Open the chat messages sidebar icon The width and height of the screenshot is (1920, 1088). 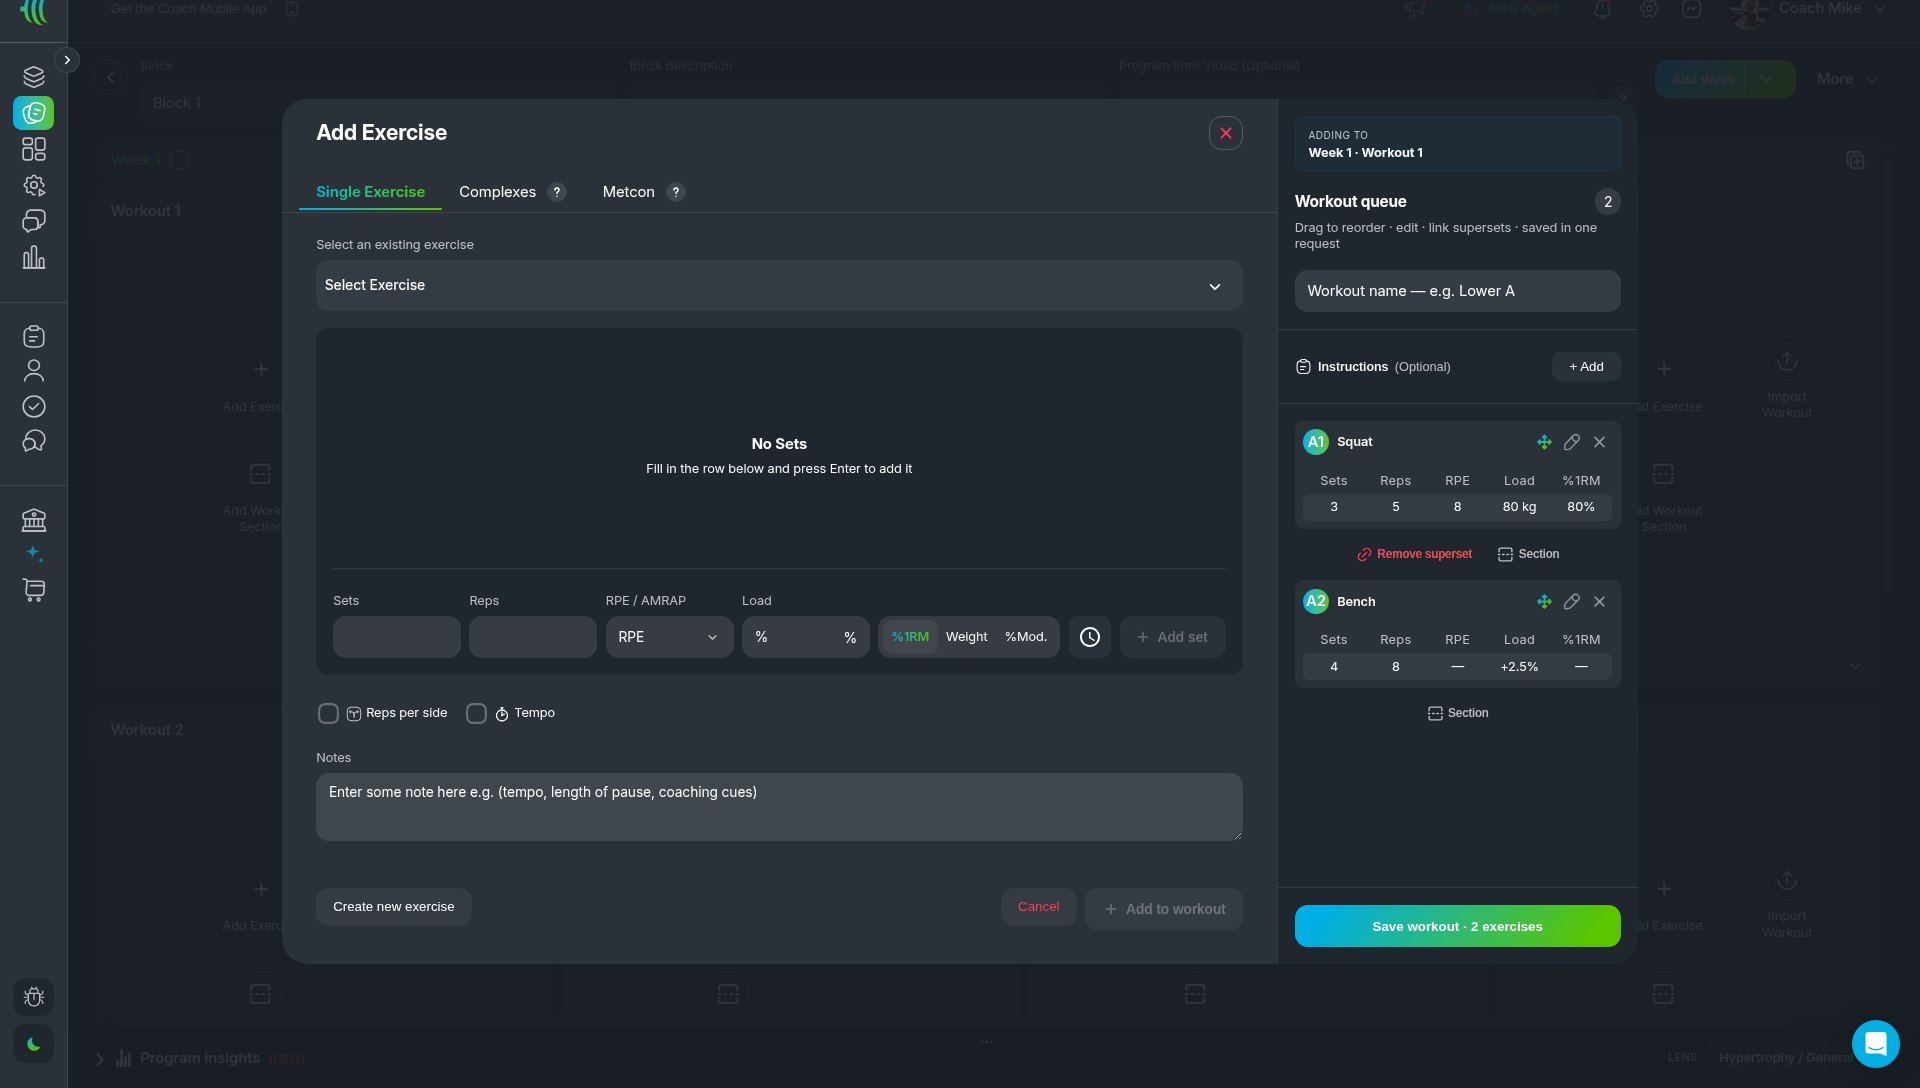tap(34, 221)
